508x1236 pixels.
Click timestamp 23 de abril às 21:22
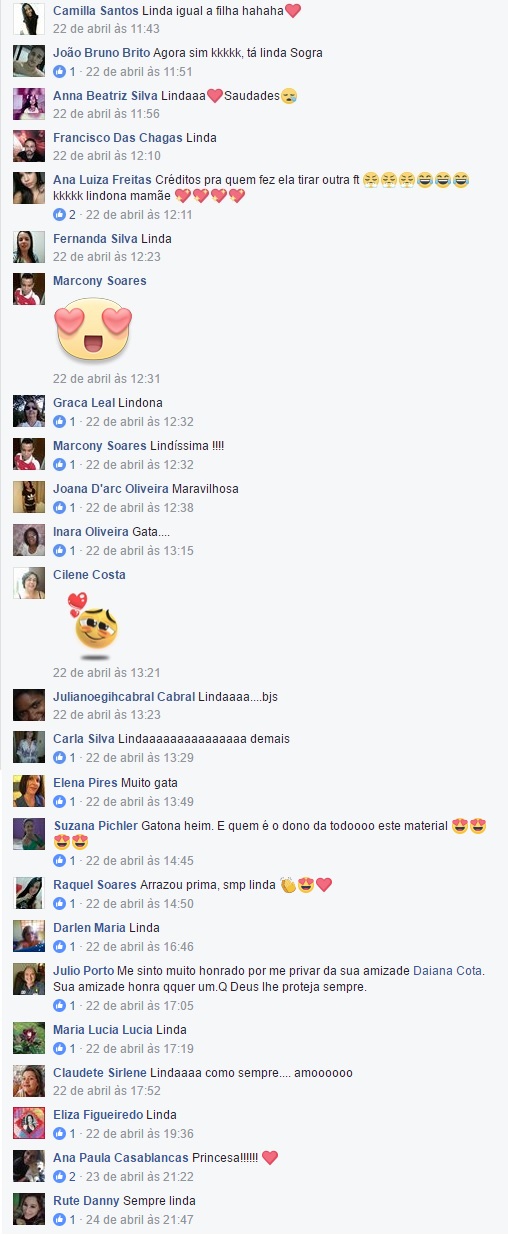pos(139,1177)
